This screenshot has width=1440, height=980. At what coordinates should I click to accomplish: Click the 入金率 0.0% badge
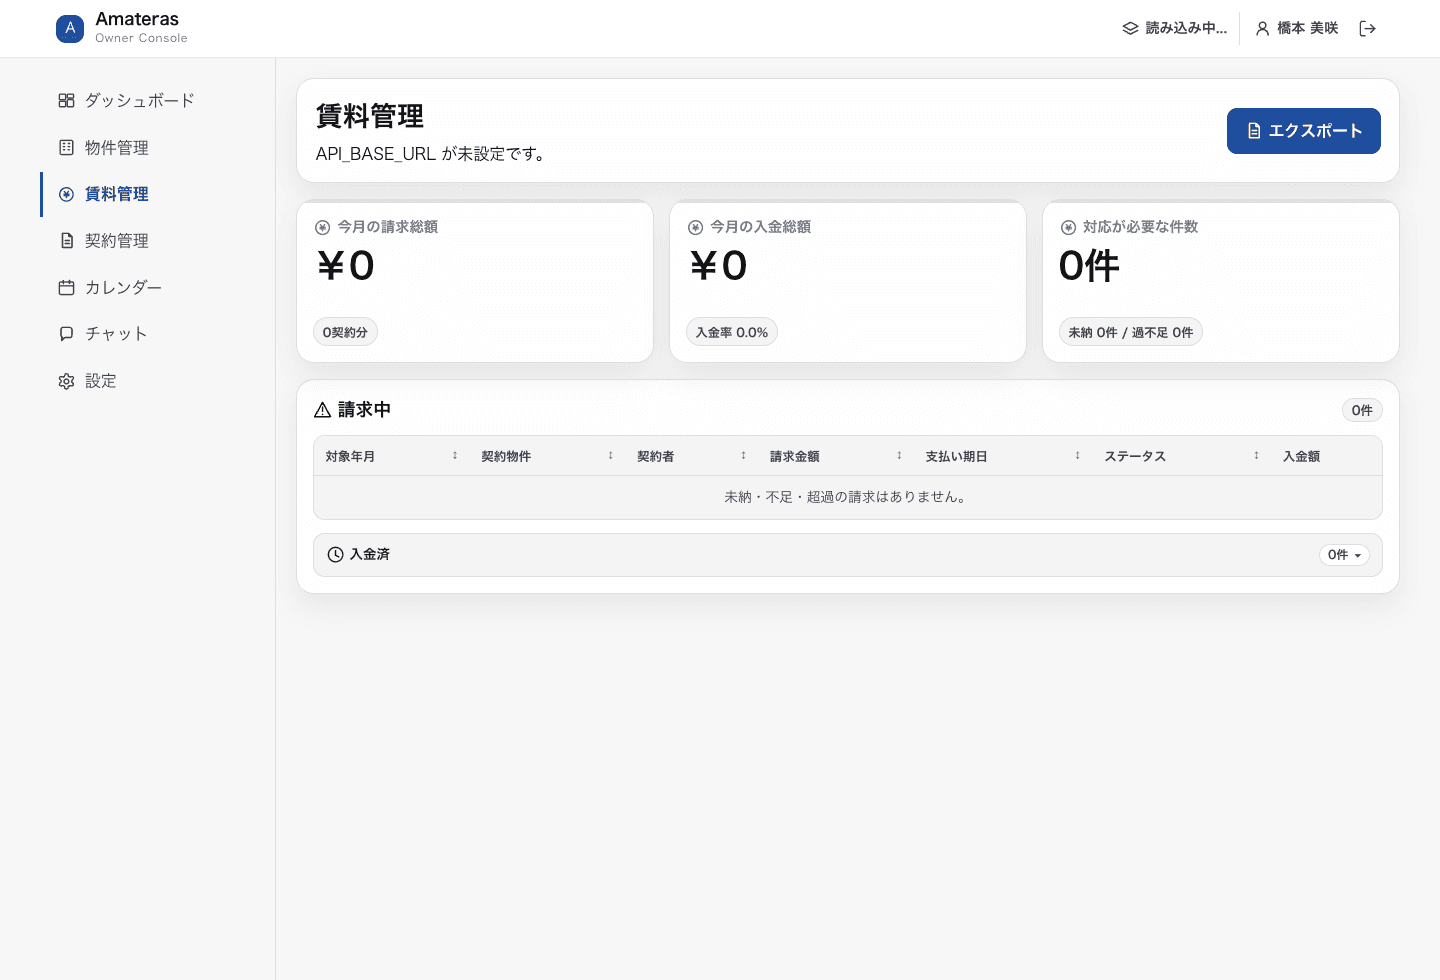tap(732, 332)
